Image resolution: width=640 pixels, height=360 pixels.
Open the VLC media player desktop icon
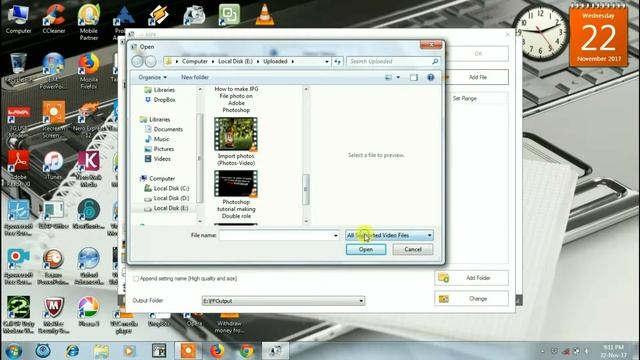coord(264,15)
